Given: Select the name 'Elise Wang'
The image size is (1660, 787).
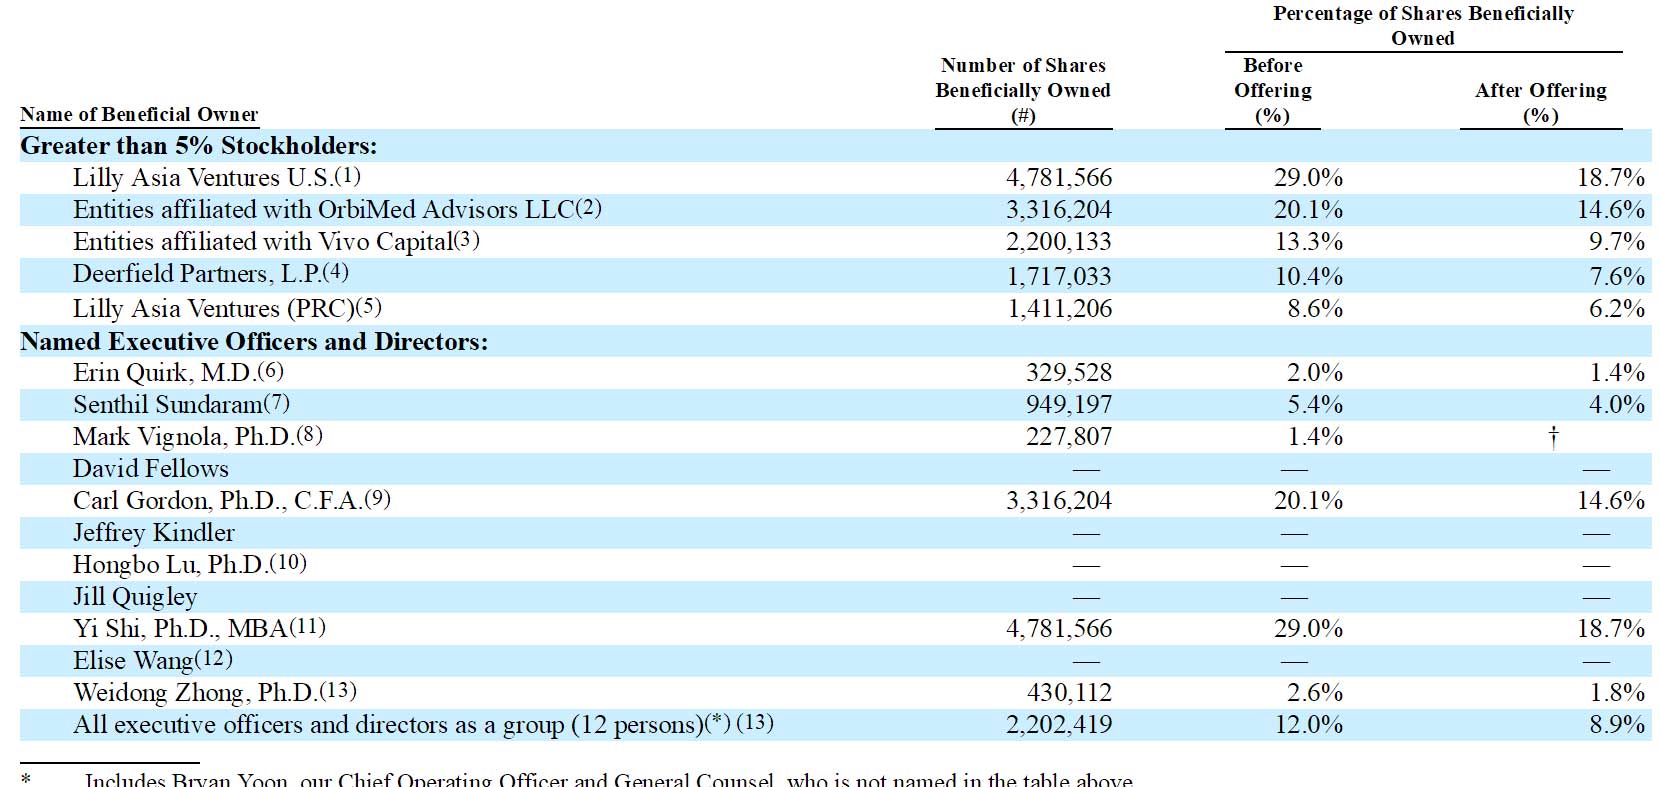Looking at the screenshot, I should [133, 660].
